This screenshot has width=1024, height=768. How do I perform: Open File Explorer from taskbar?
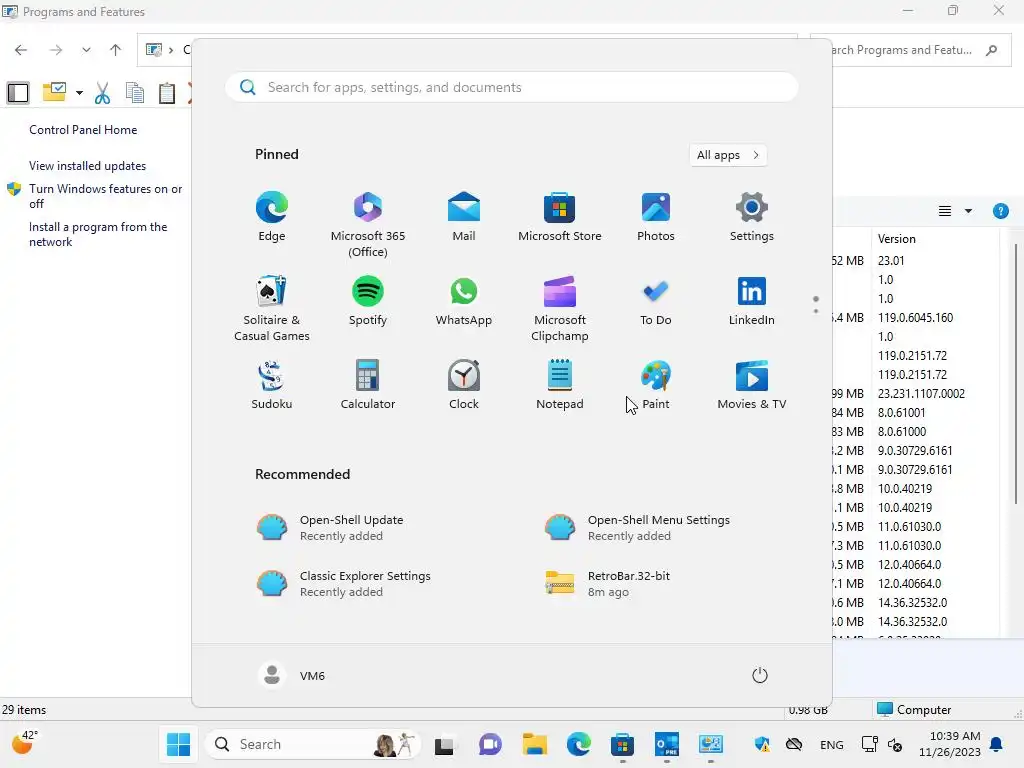(x=534, y=744)
